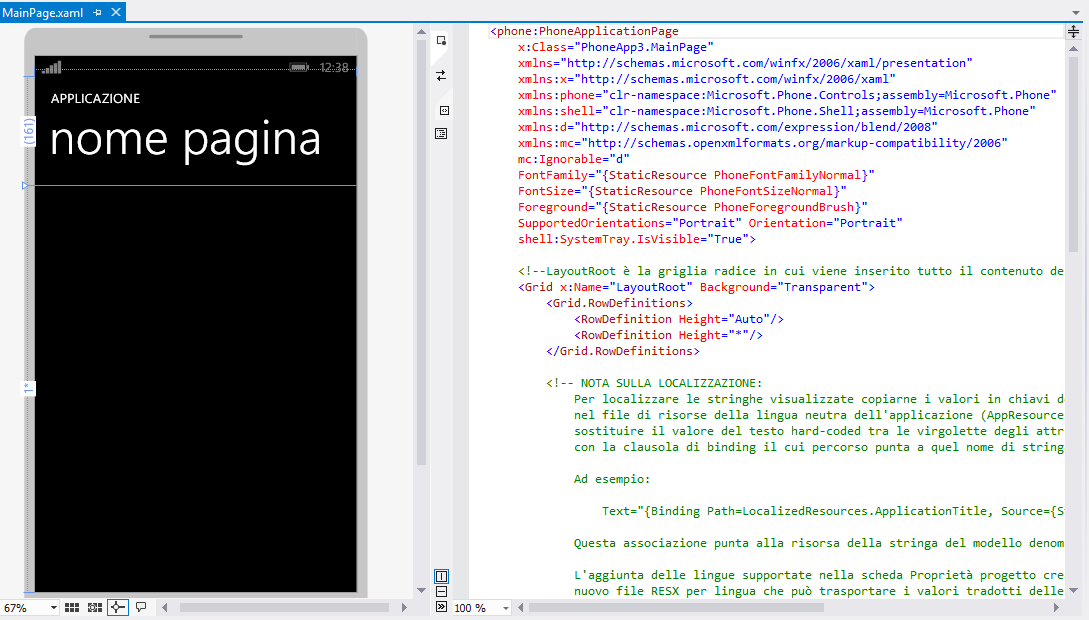
Task: Open the document tabs overflow dropdown
Action: [x=1076, y=12]
